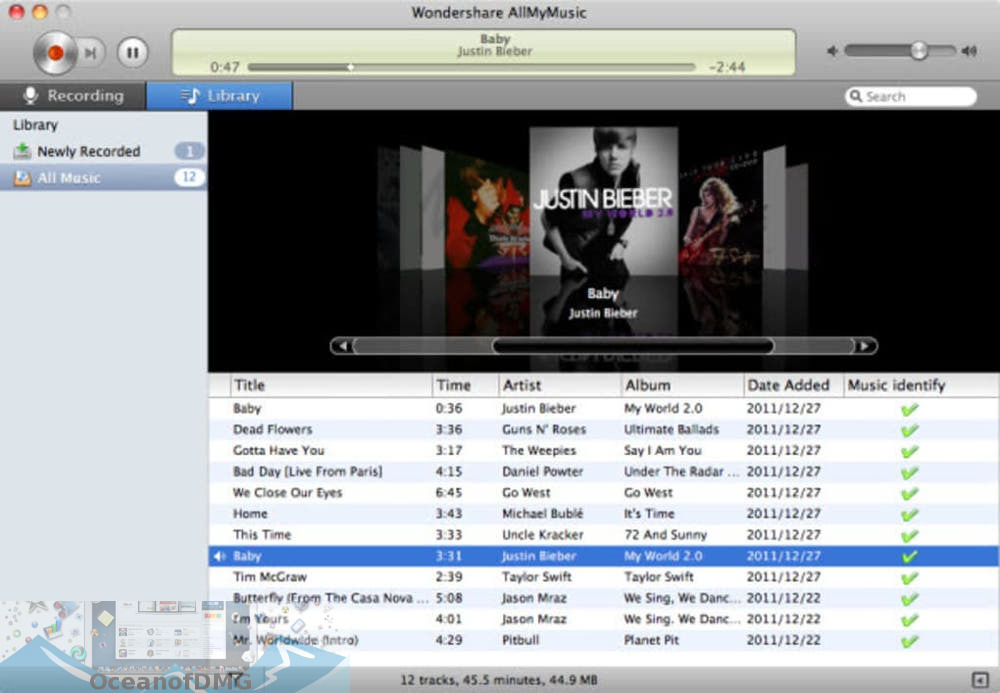Screen dimensions: 1000x693
Task: Select the Dead Flowers track
Action: (603, 430)
